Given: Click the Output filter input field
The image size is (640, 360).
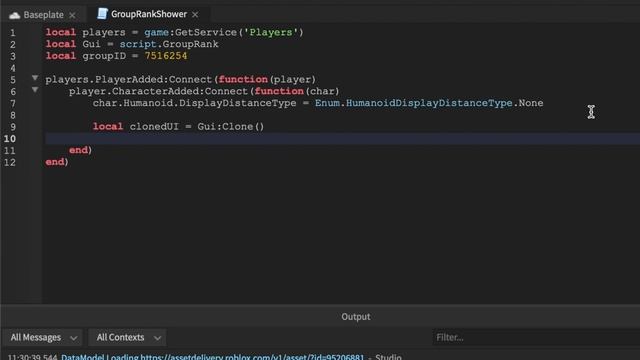Looking at the screenshot, I should 536,338.
